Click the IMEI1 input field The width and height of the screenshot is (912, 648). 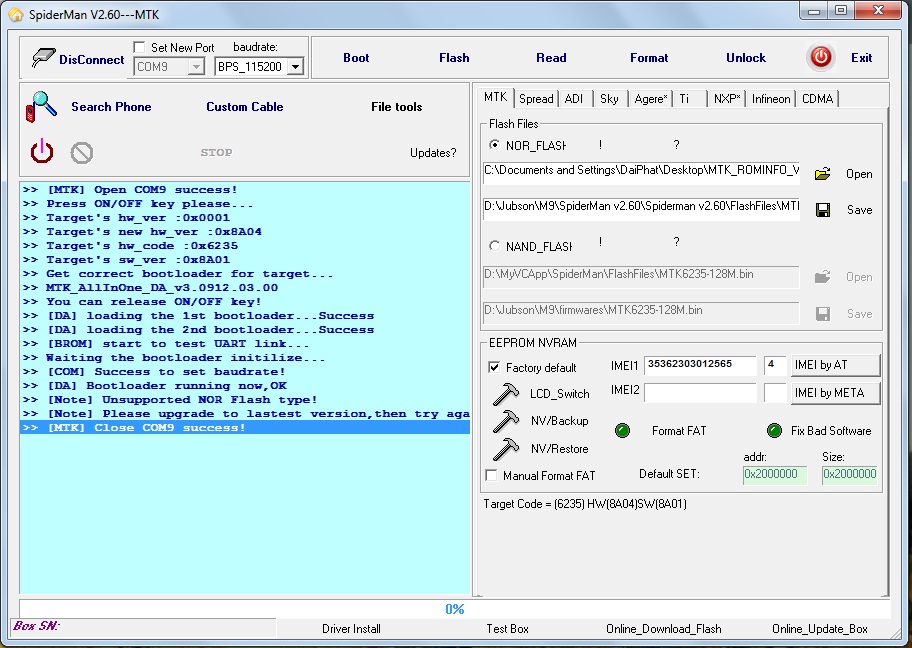[701, 365]
